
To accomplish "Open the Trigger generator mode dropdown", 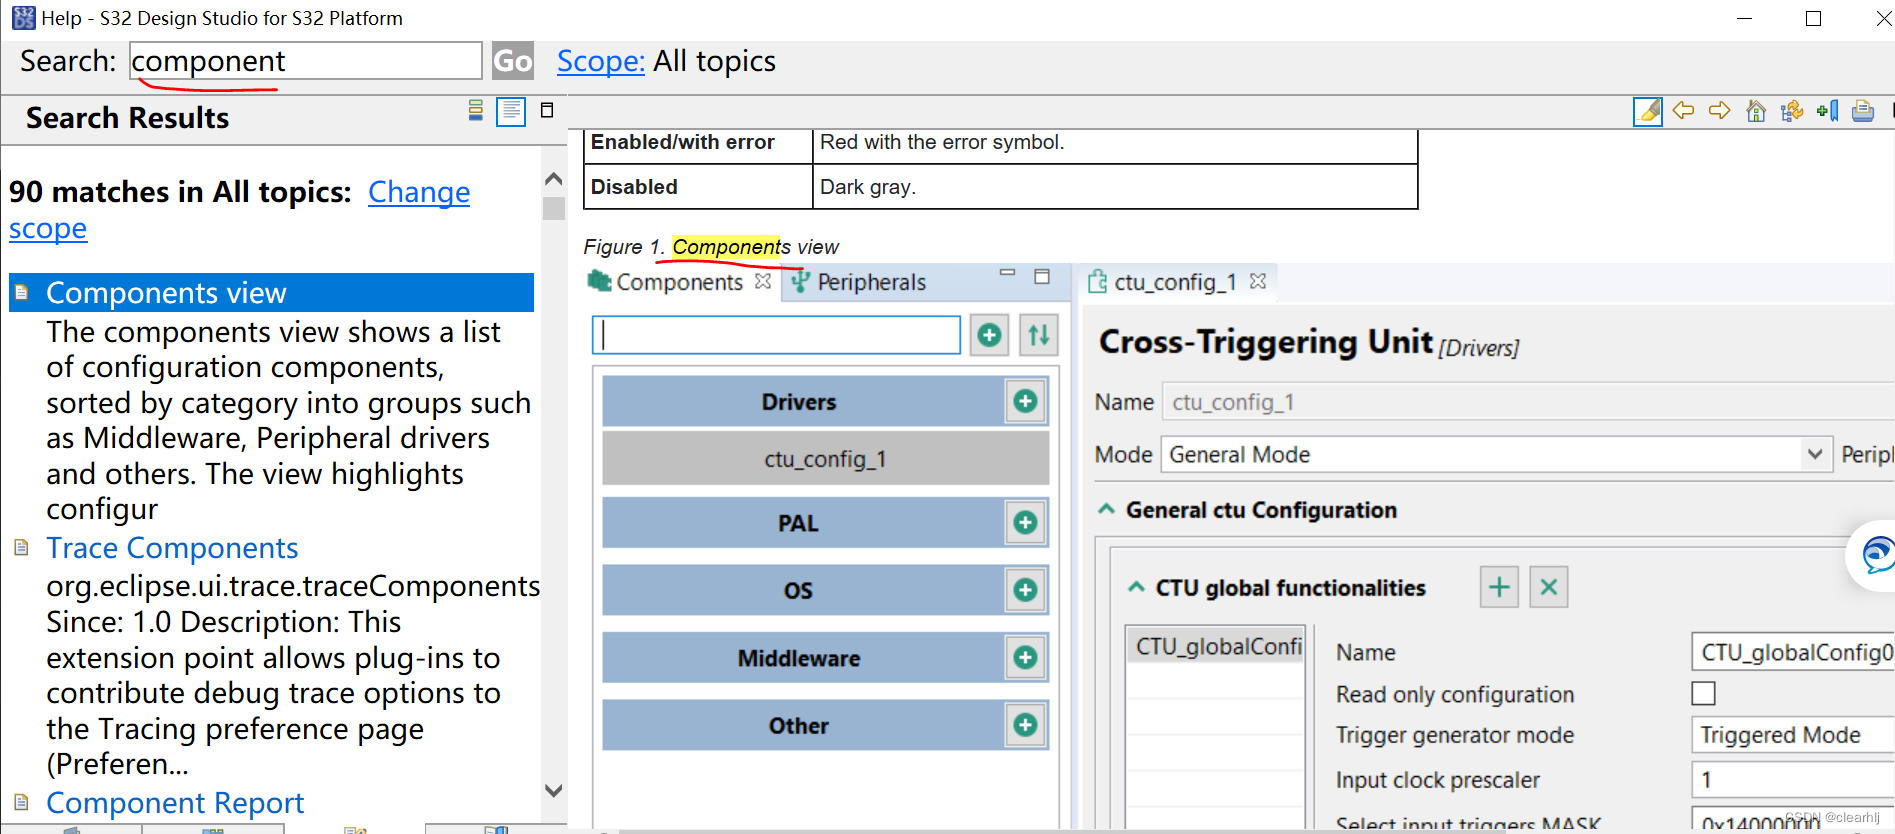I will point(1792,735).
